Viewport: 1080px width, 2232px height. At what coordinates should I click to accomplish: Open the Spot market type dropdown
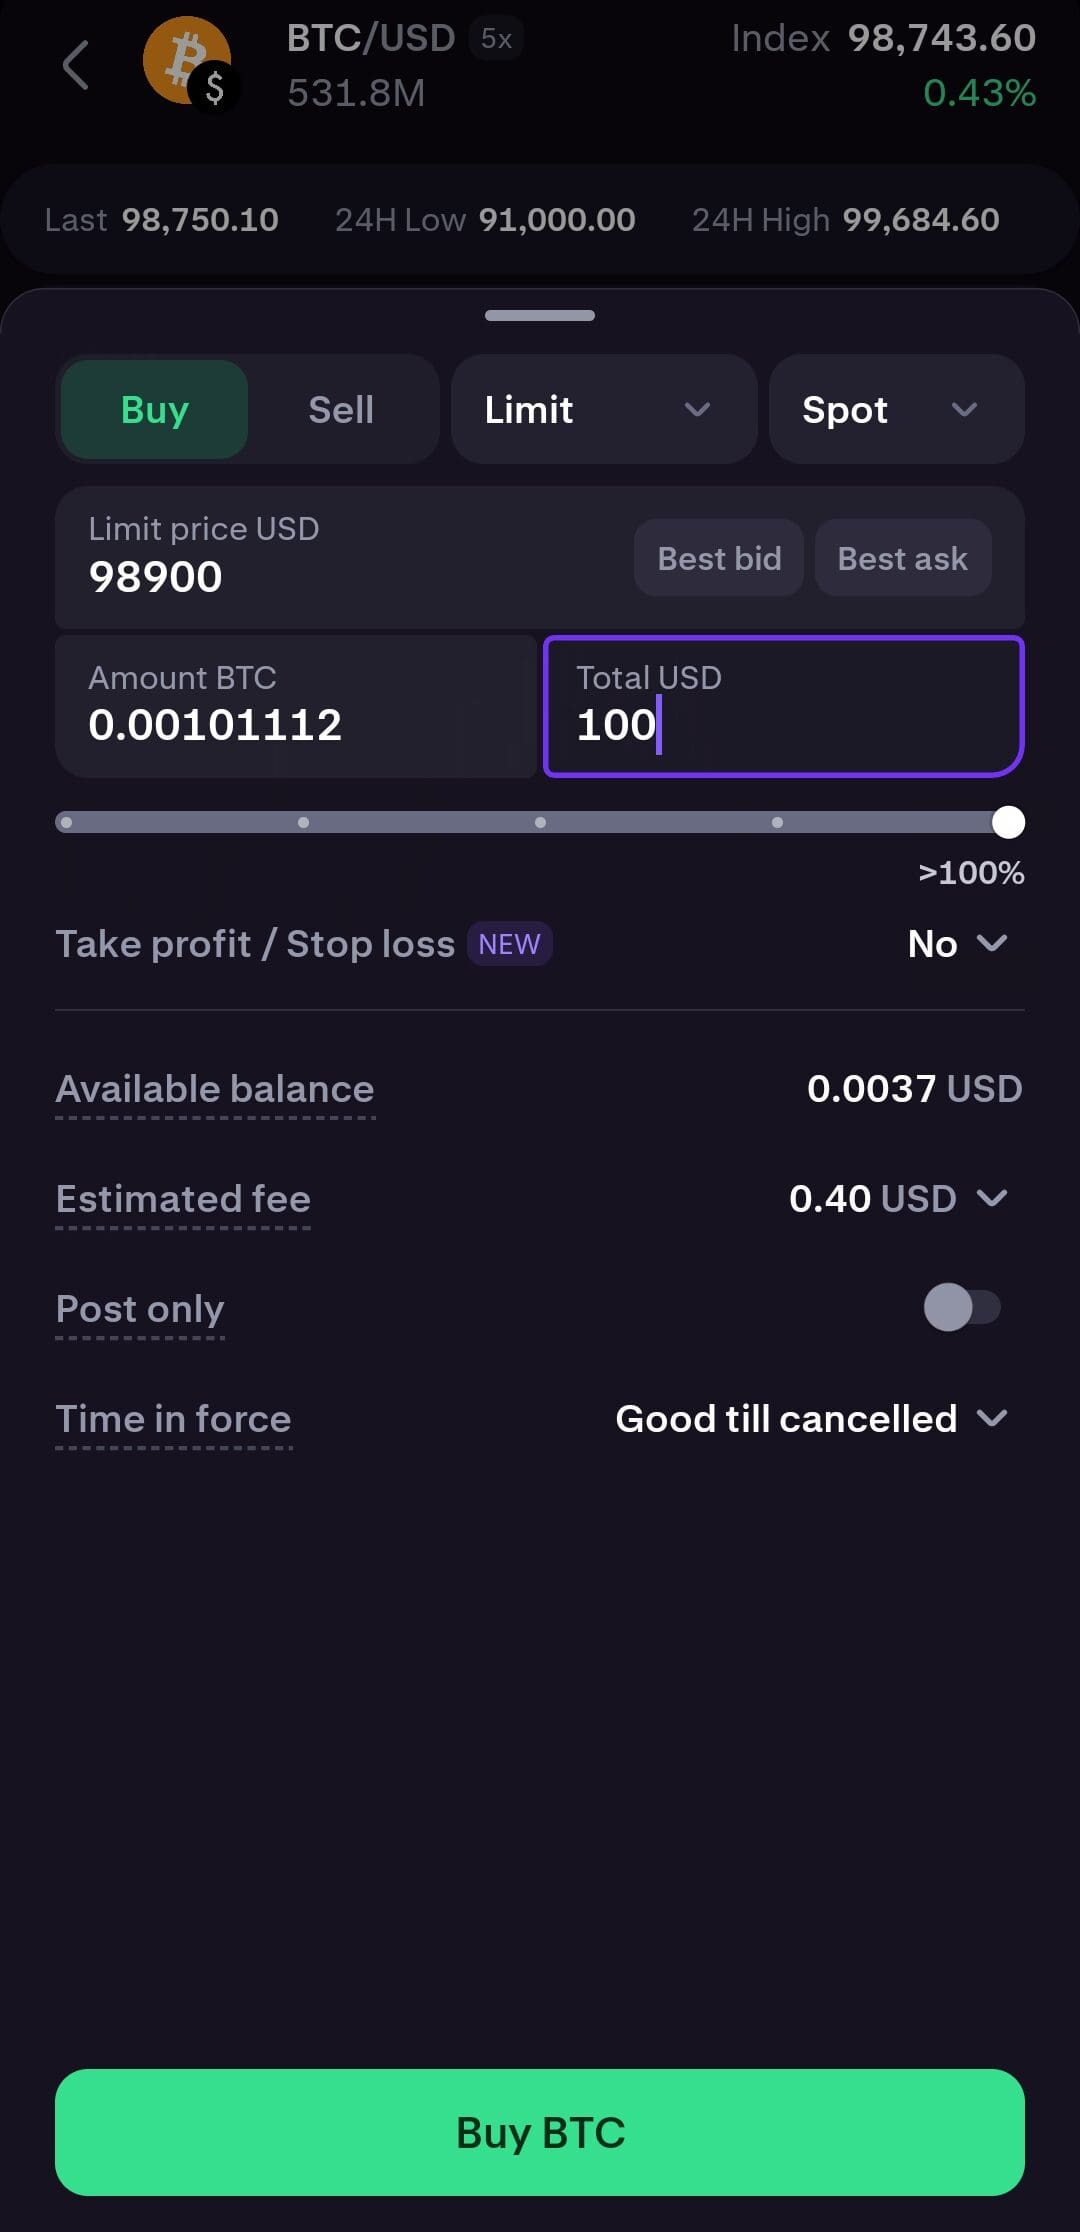pyautogui.click(x=895, y=410)
